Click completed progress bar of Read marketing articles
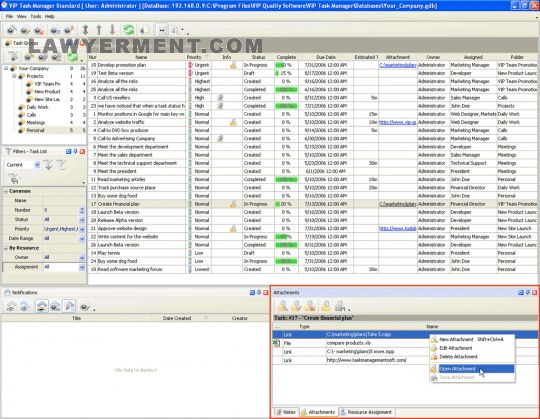The image size is (540, 419). coord(286,179)
